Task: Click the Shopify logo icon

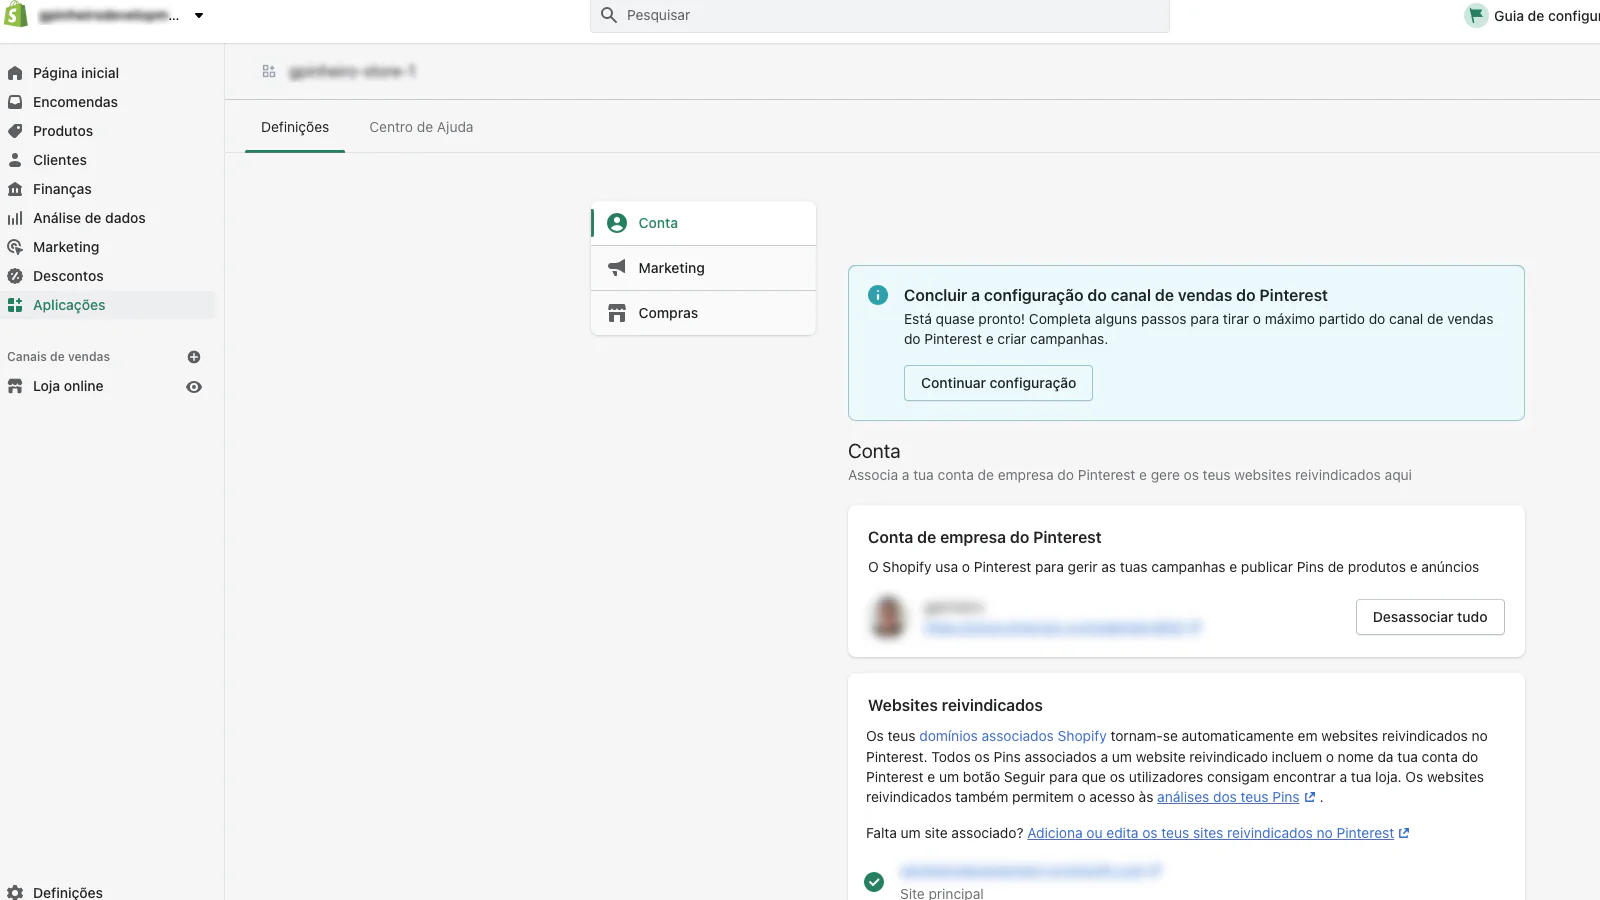Action: pos(15,14)
